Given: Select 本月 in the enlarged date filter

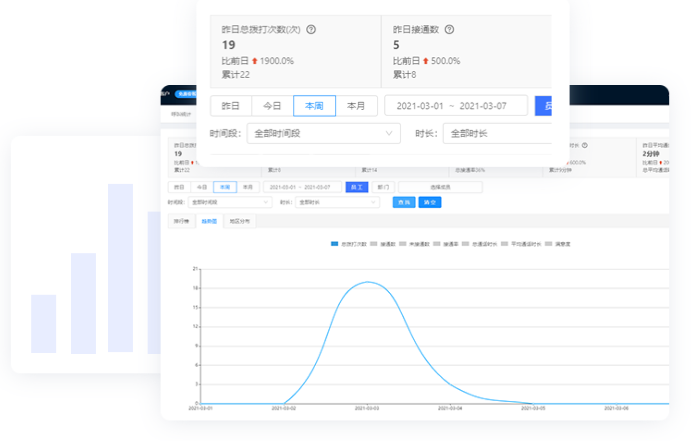Looking at the screenshot, I should (x=356, y=106).
